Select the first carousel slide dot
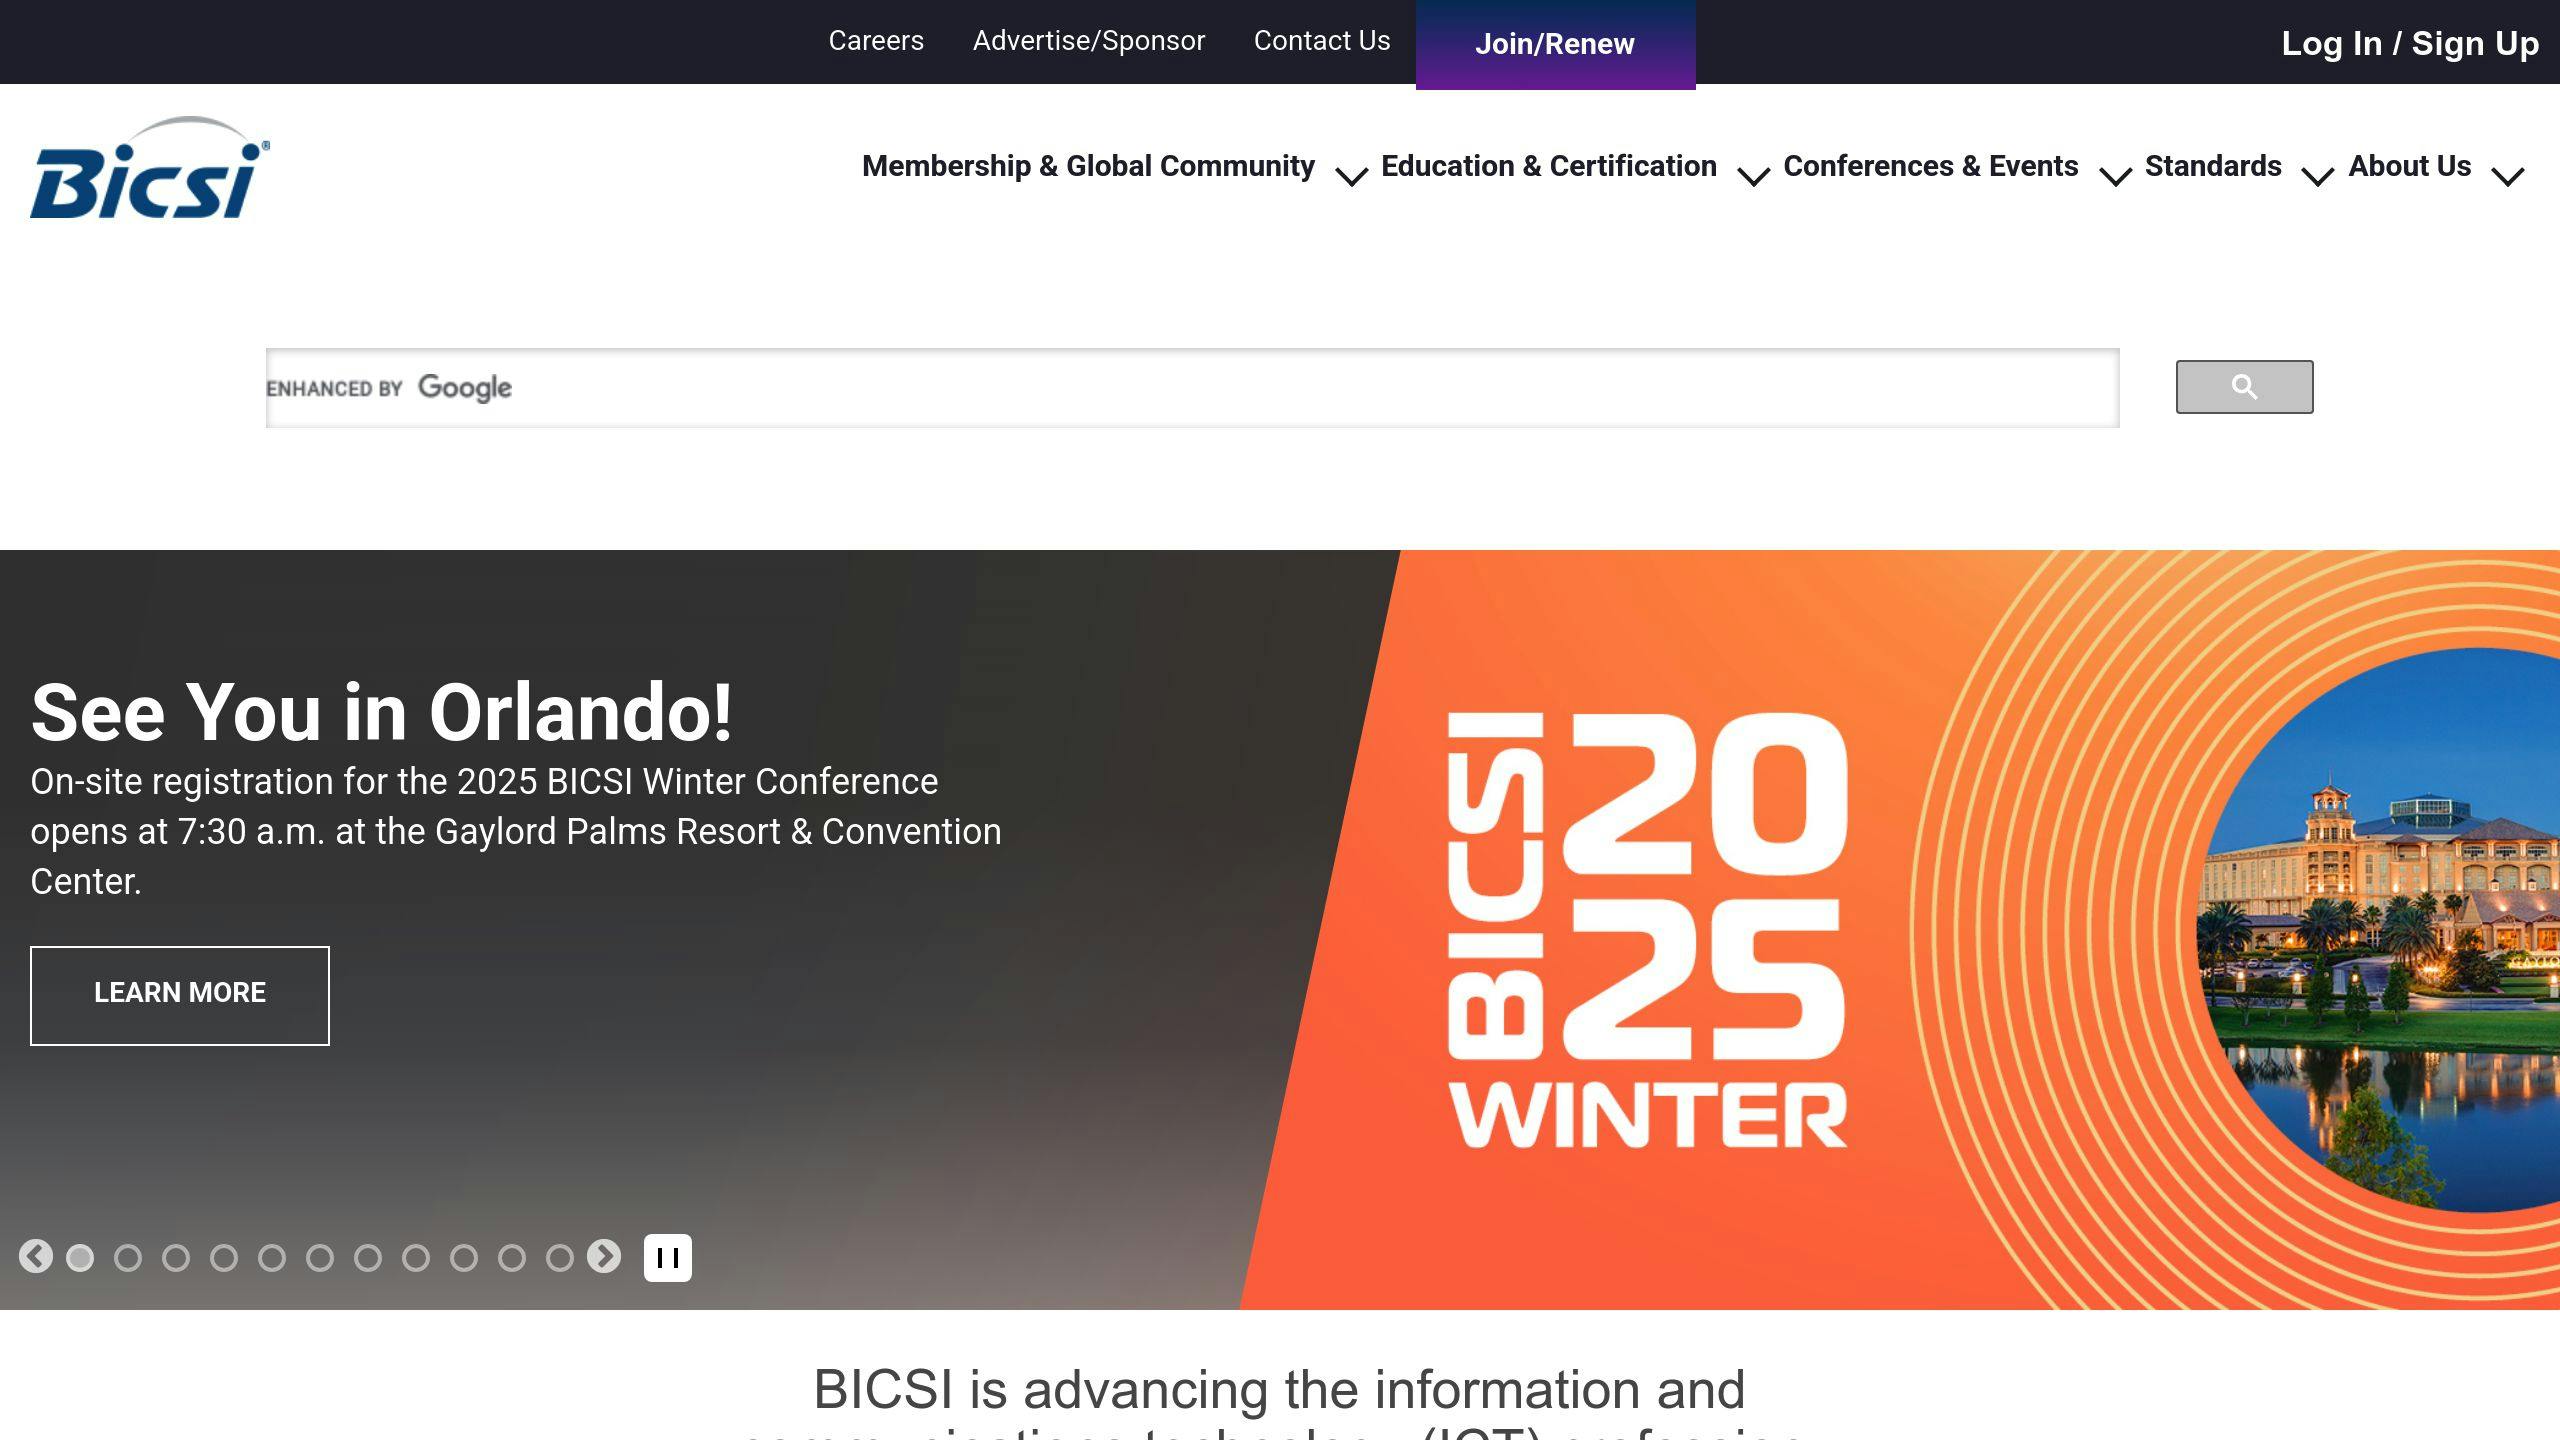Viewport: 2560px width, 1440px height. click(80, 1258)
